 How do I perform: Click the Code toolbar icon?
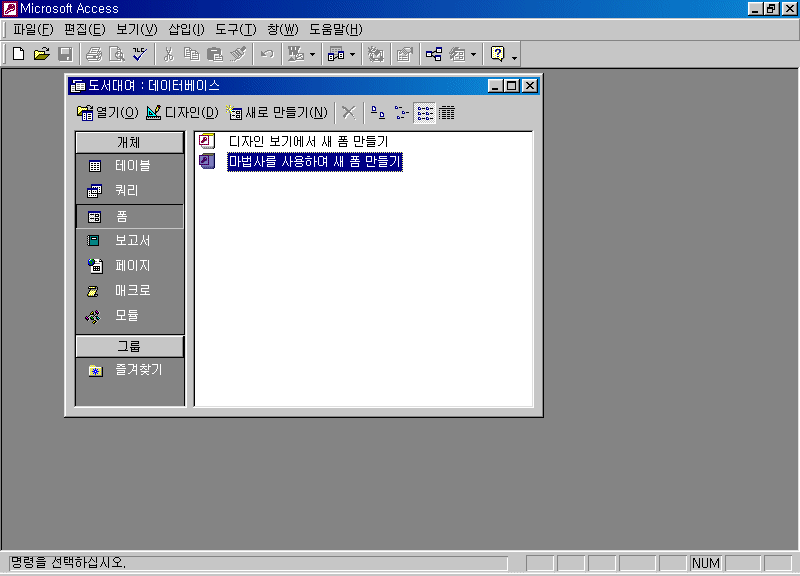click(x=376, y=54)
